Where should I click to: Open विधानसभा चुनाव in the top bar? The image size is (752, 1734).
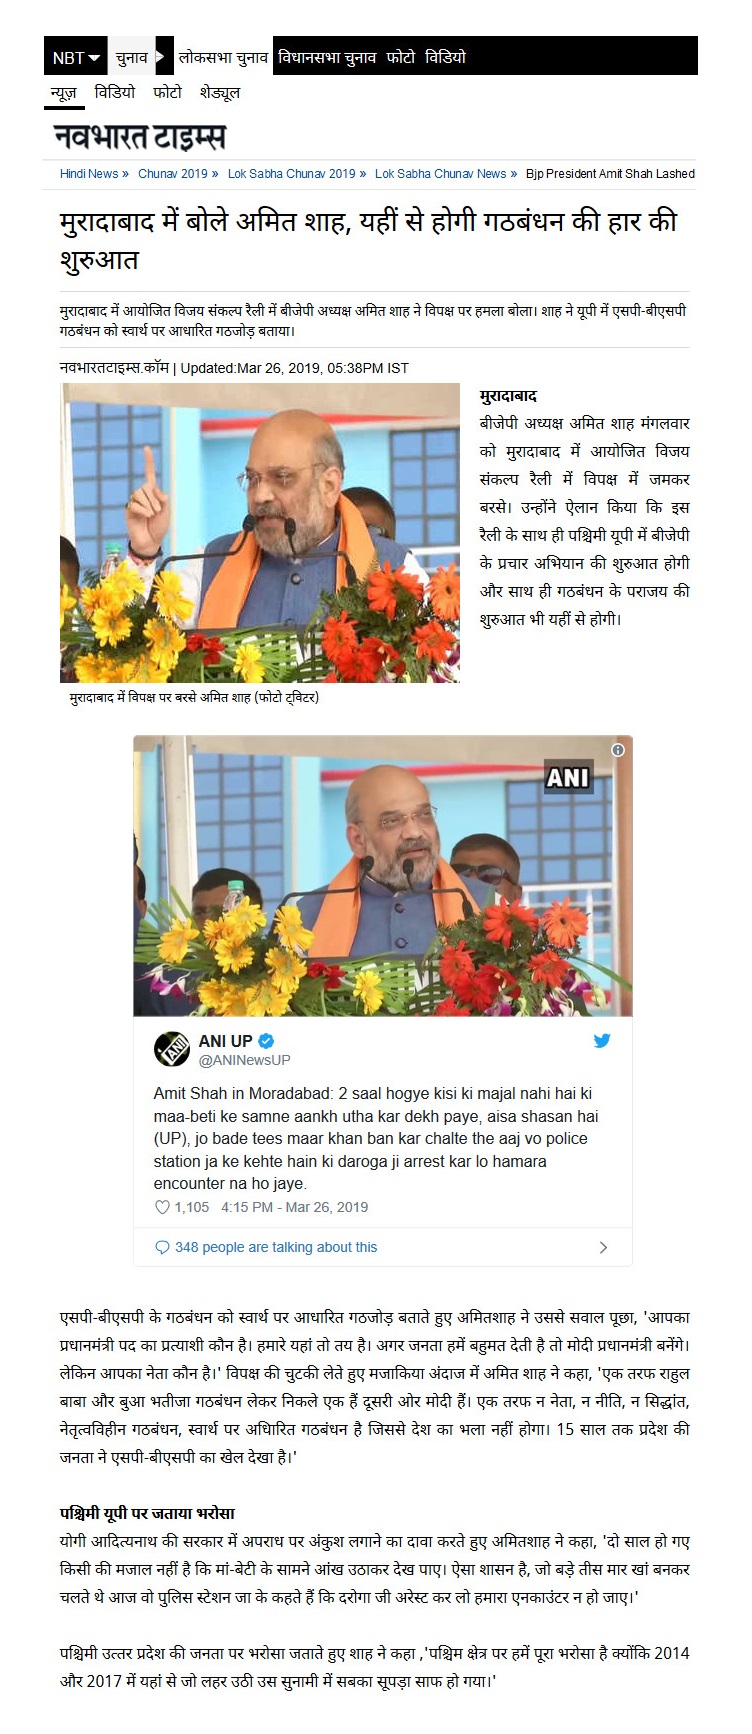click(327, 58)
